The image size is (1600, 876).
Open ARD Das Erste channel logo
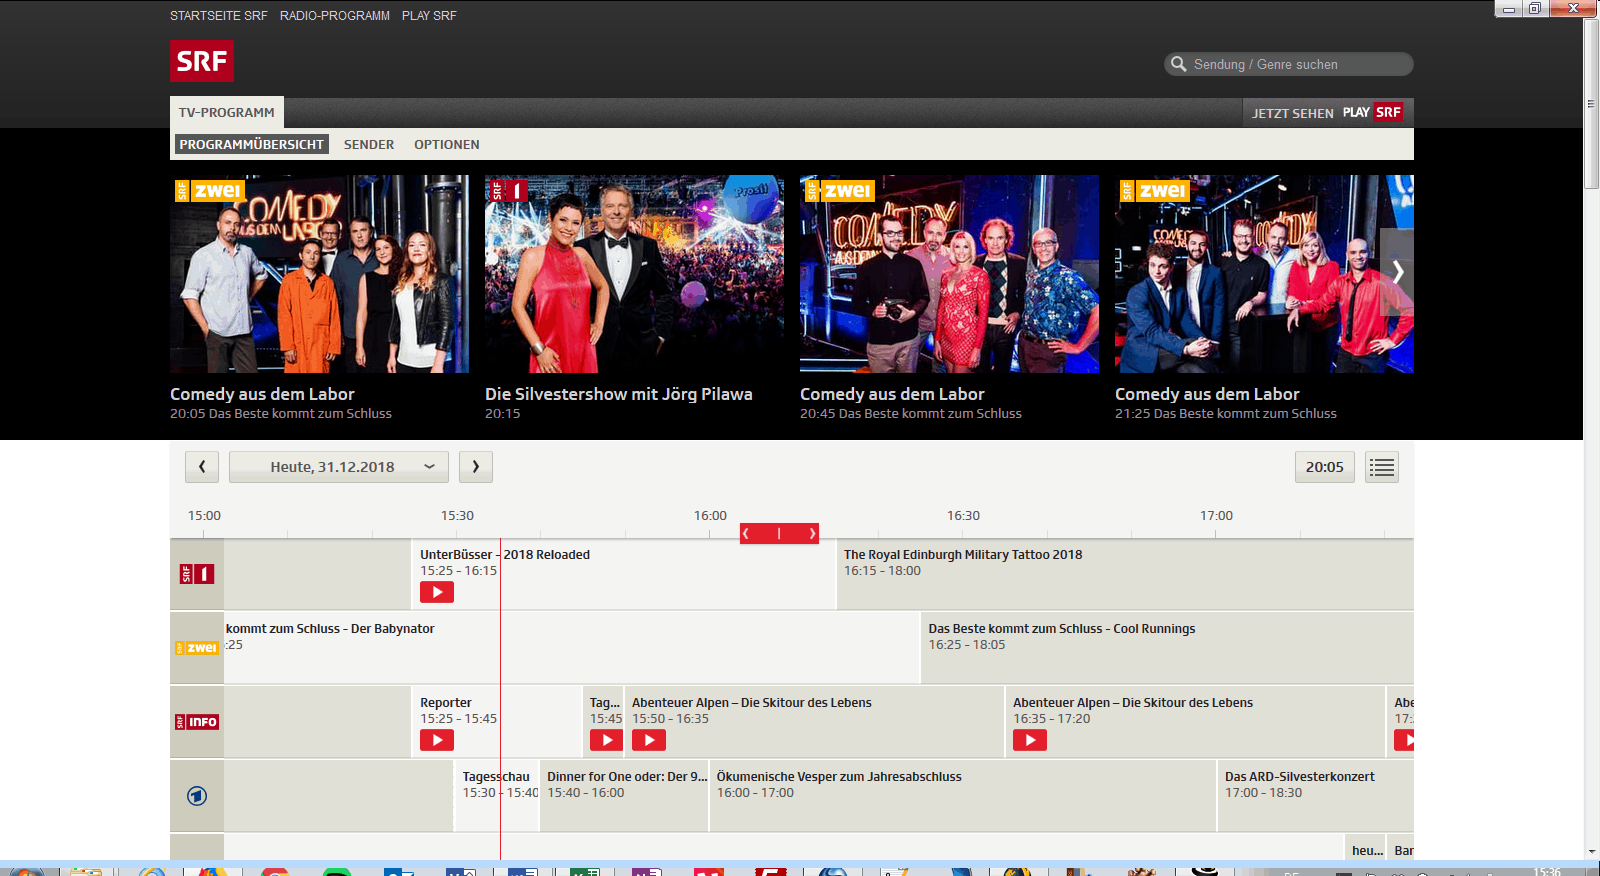[197, 796]
